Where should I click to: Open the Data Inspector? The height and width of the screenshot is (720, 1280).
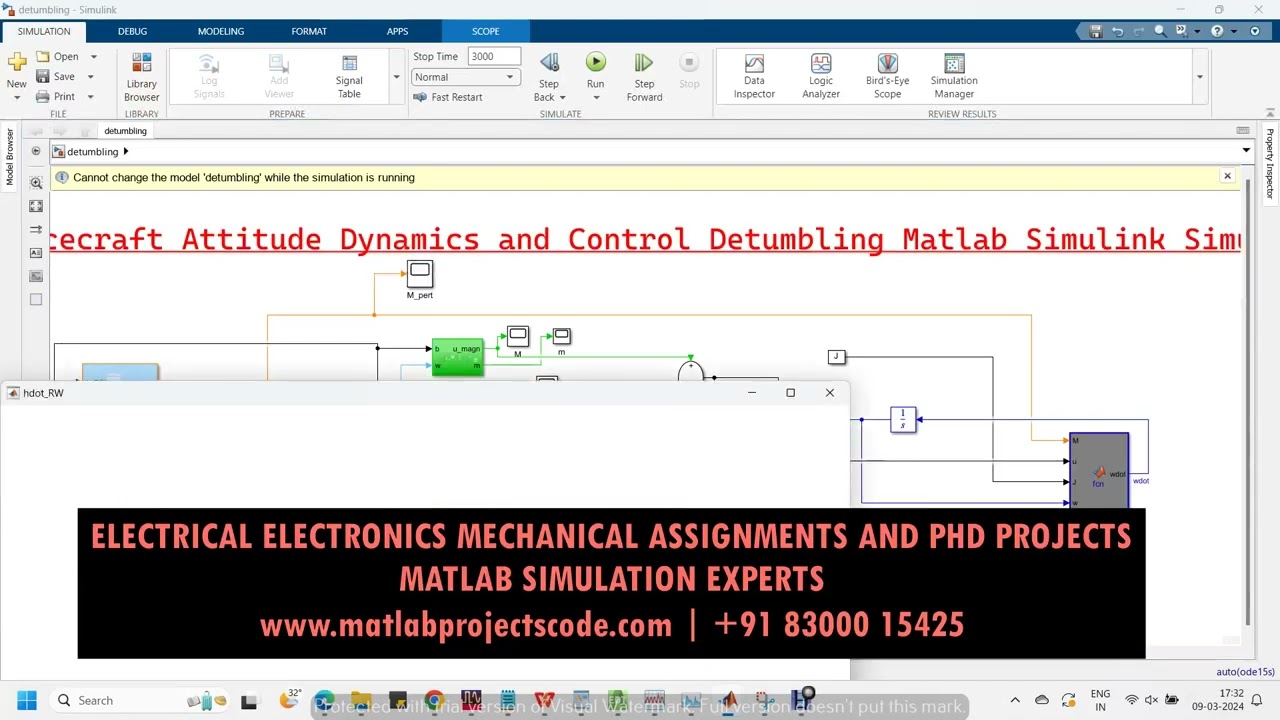pos(754,77)
